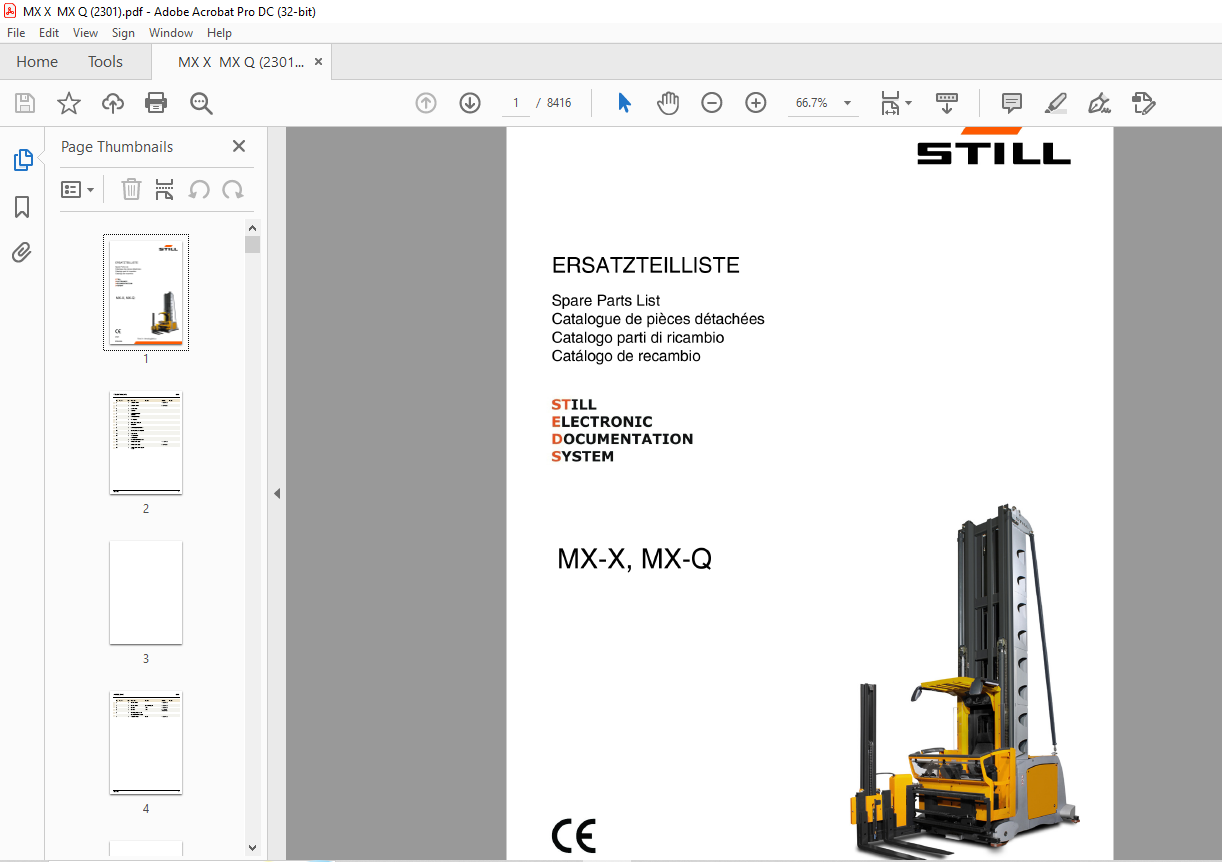The width and height of the screenshot is (1222, 862).
Task: Open the Sign document pen tool
Action: [x=1100, y=103]
